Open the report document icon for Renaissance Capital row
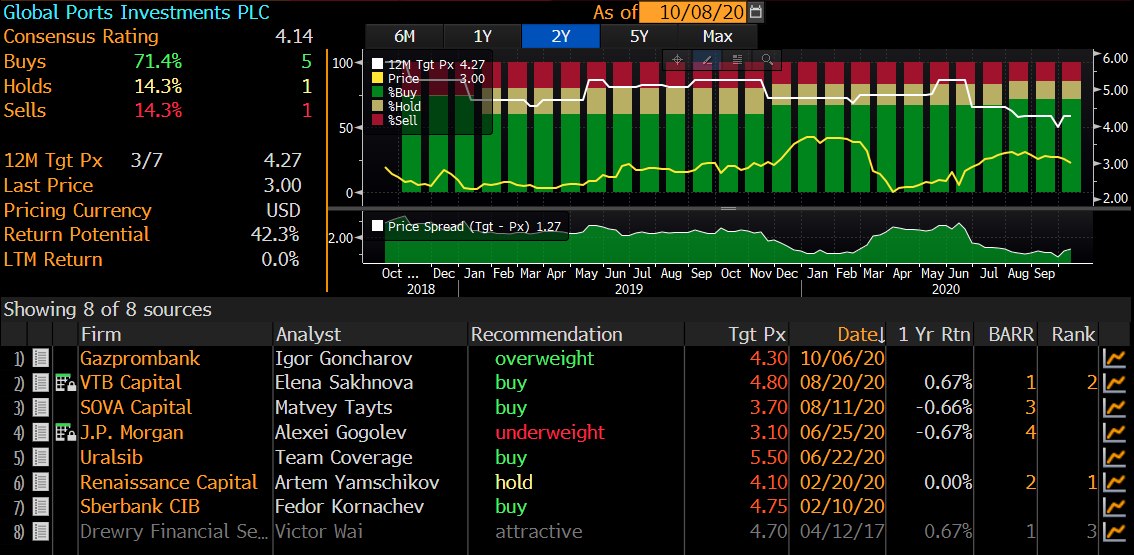 [x=40, y=482]
